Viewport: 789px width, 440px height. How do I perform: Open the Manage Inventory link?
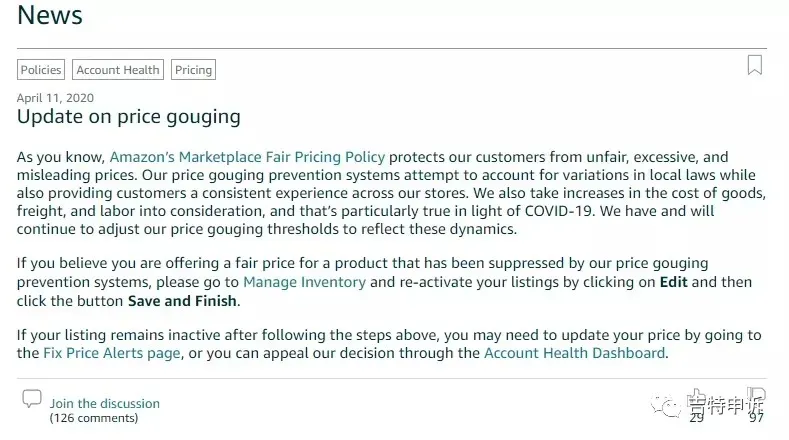pyautogui.click(x=304, y=282)
